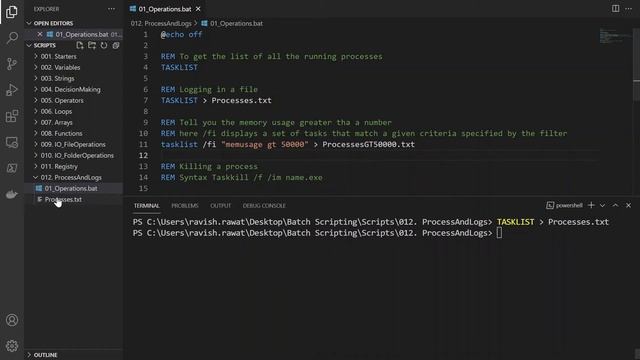This screenshot has height=360, width=640.
Task: Collapse all folders in SCRIPTS explorer
Action: click(116, 45)
